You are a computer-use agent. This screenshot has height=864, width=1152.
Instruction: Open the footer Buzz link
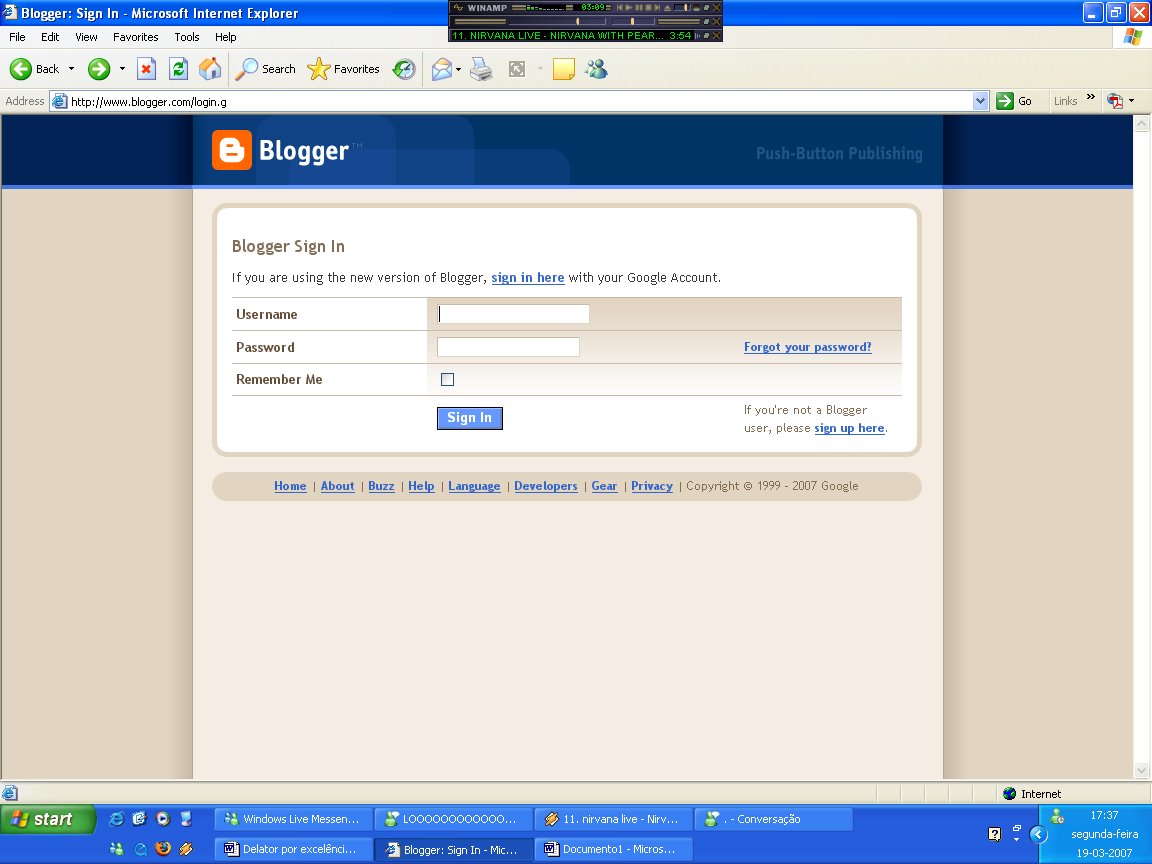click(x=381, y=486)
